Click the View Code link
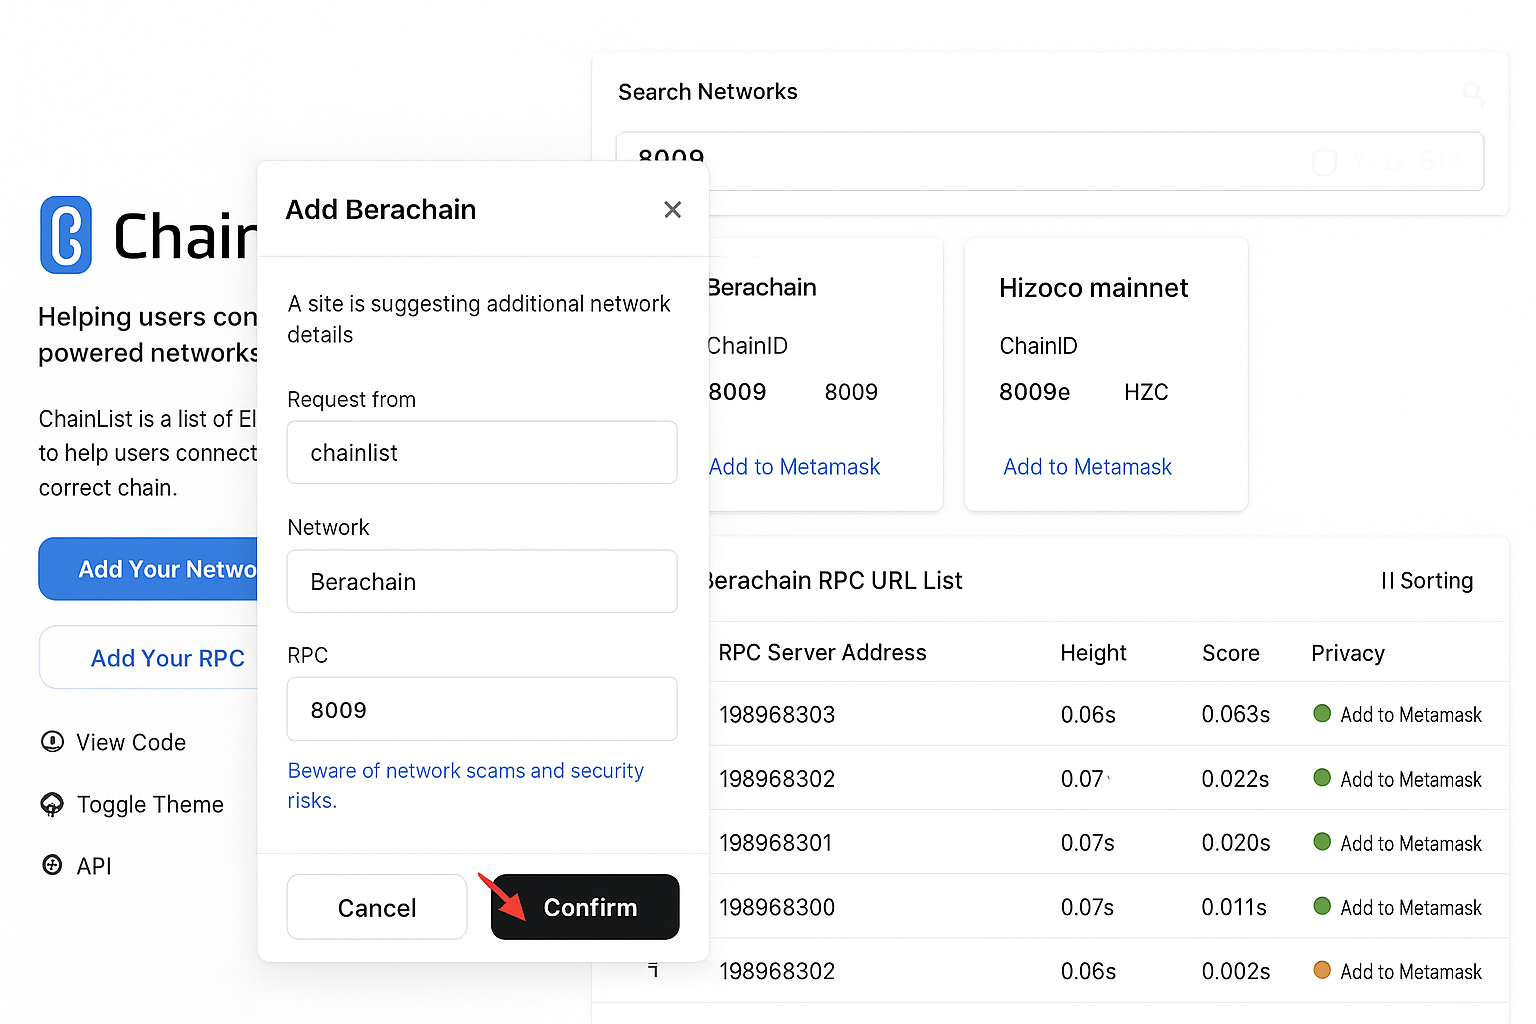 tap(131, 742)
